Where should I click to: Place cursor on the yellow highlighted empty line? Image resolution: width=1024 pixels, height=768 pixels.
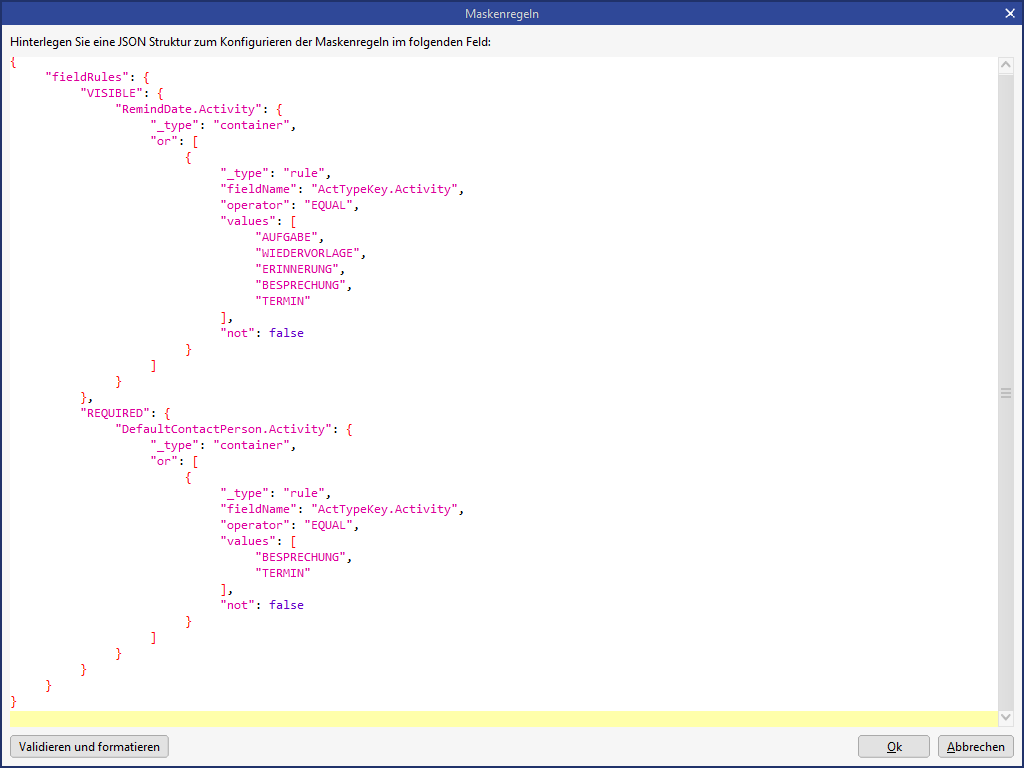500,719
